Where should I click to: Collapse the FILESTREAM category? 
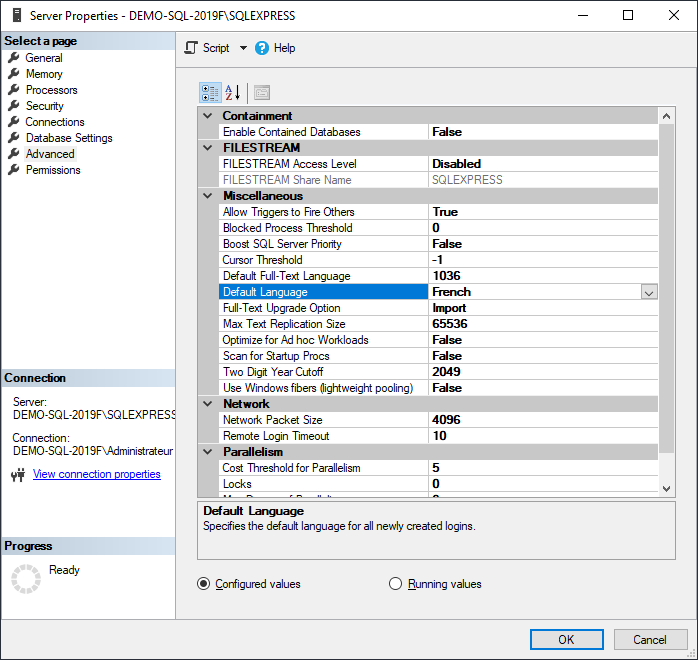pos(207,148)
